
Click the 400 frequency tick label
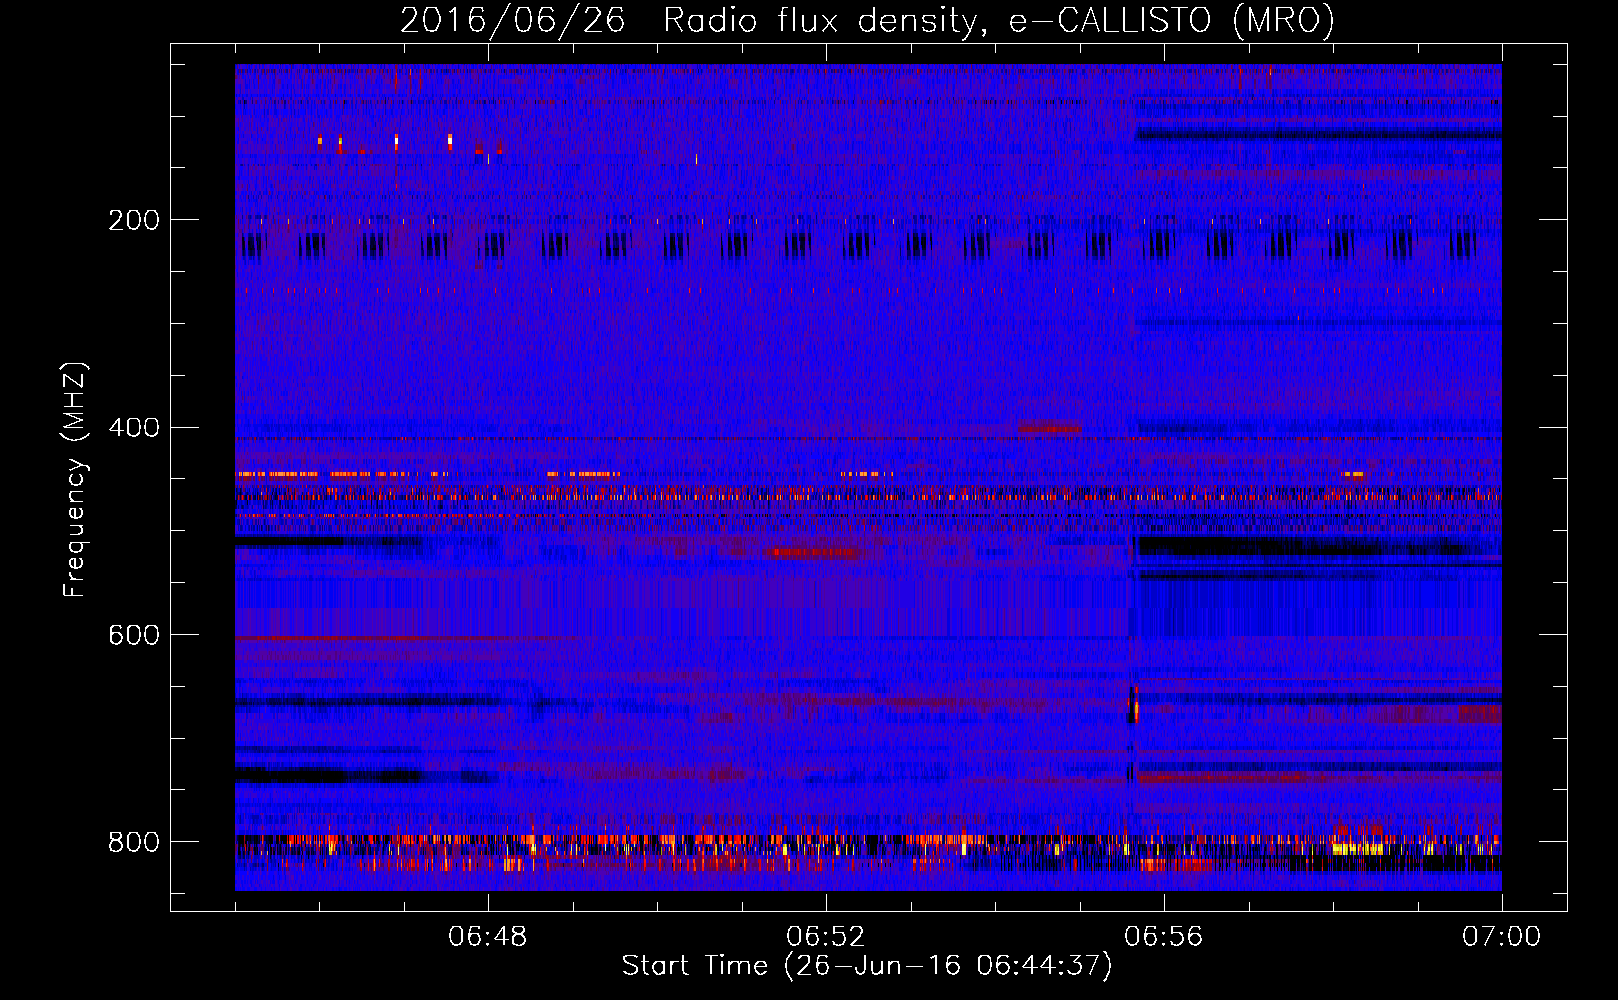coord(134,428)
